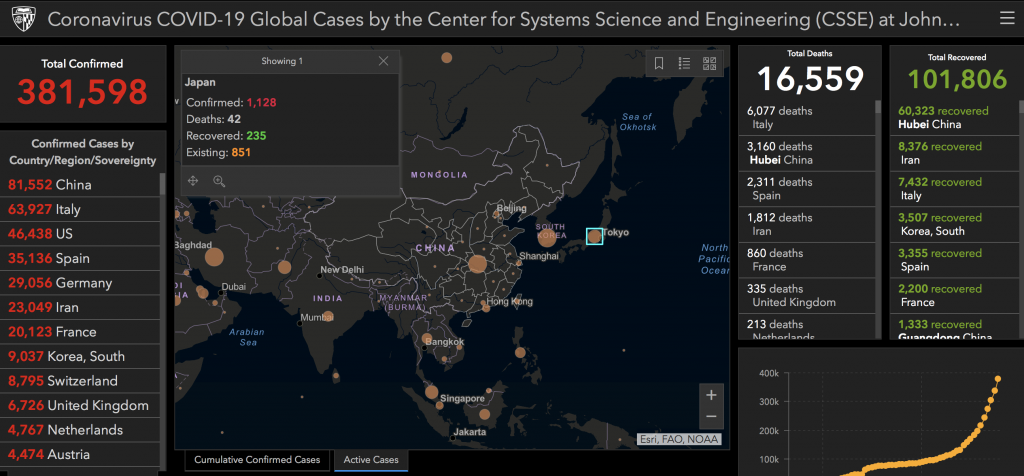Select Italy in confirmed cases list
Screen dimensions: 1024x476
pos(80,210)
